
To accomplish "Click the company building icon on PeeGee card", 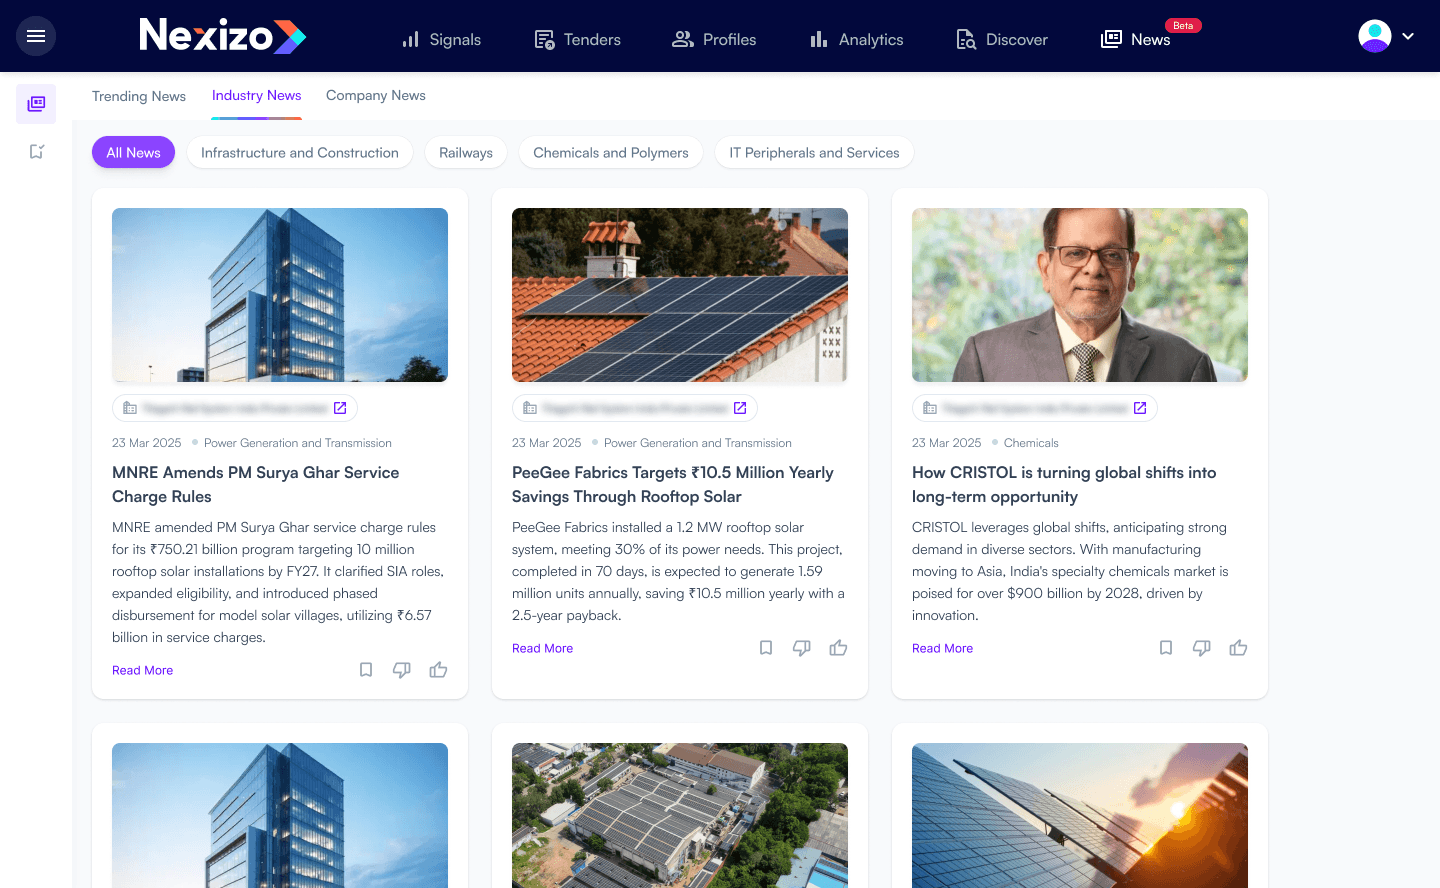I will point(530,408).
